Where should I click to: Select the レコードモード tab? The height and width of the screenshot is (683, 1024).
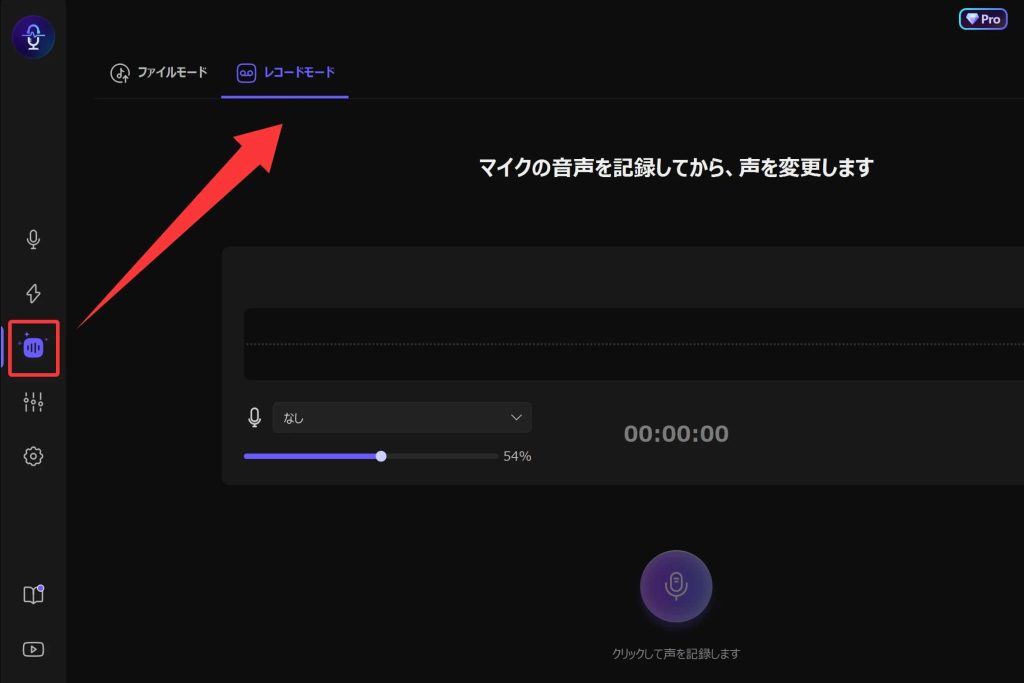click(x=285, y=72)
